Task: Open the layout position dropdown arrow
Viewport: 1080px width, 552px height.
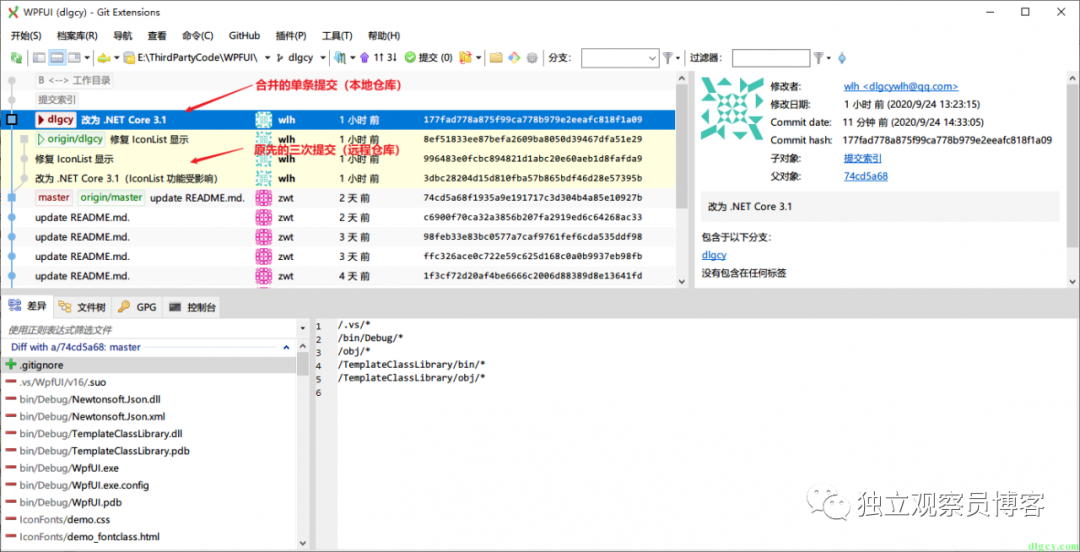Action: tap(87, 58)
